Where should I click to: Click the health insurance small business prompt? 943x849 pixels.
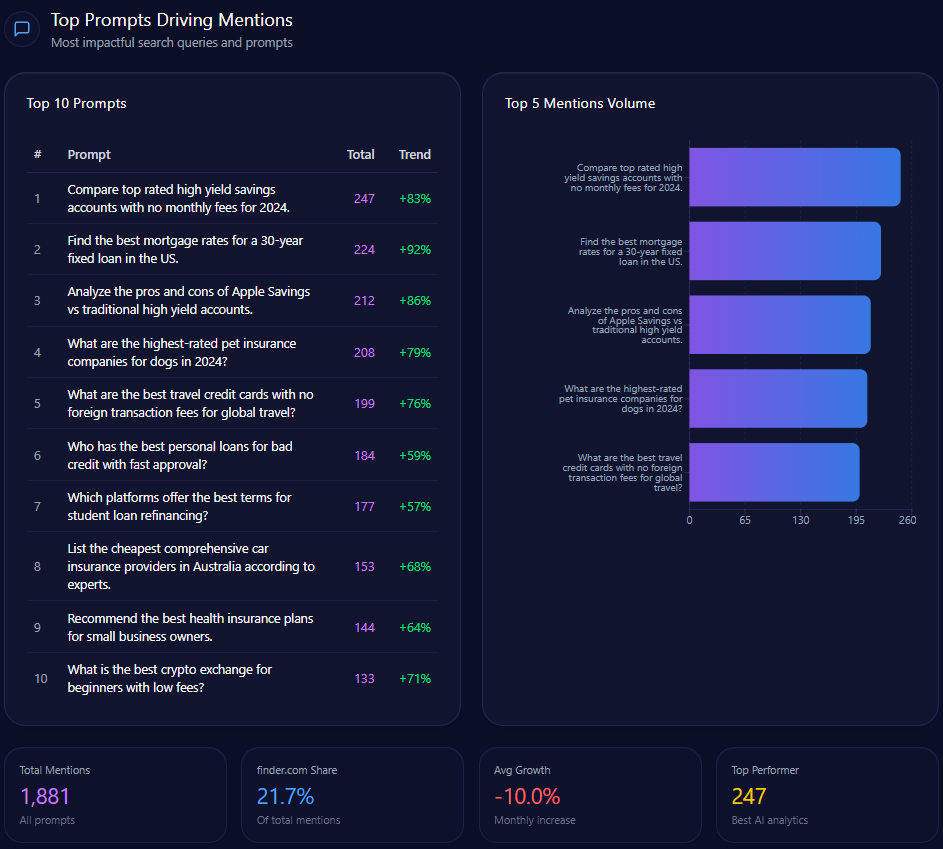[x=190, y=627]
